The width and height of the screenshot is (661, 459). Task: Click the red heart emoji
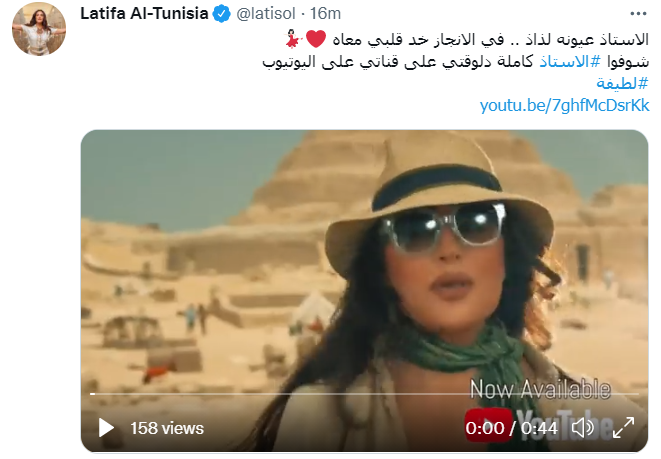coord(316,39)
